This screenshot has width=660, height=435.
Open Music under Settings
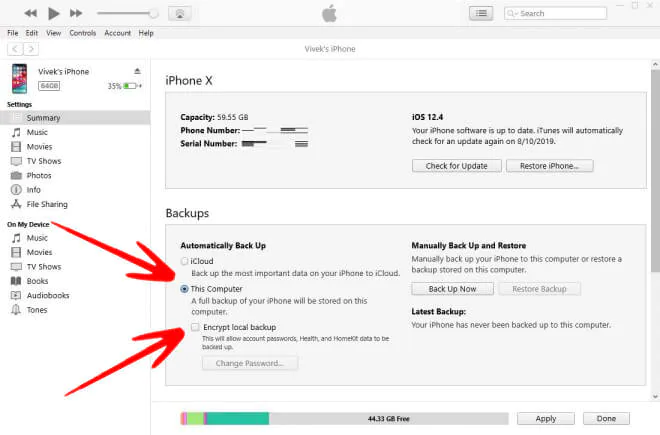tap(37, 132)
